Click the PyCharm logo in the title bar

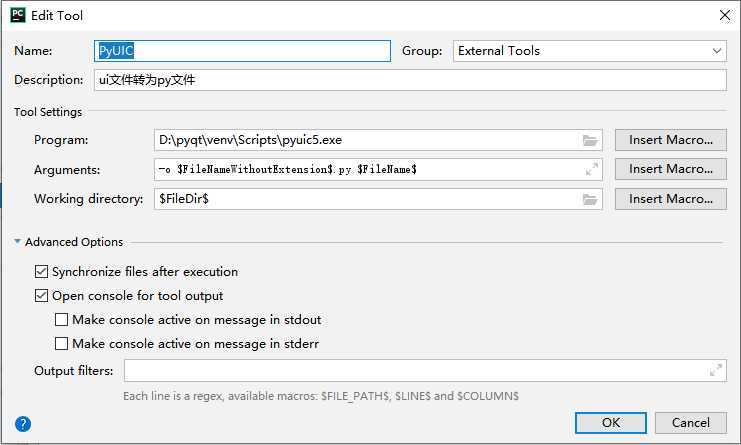click(18, 15)
